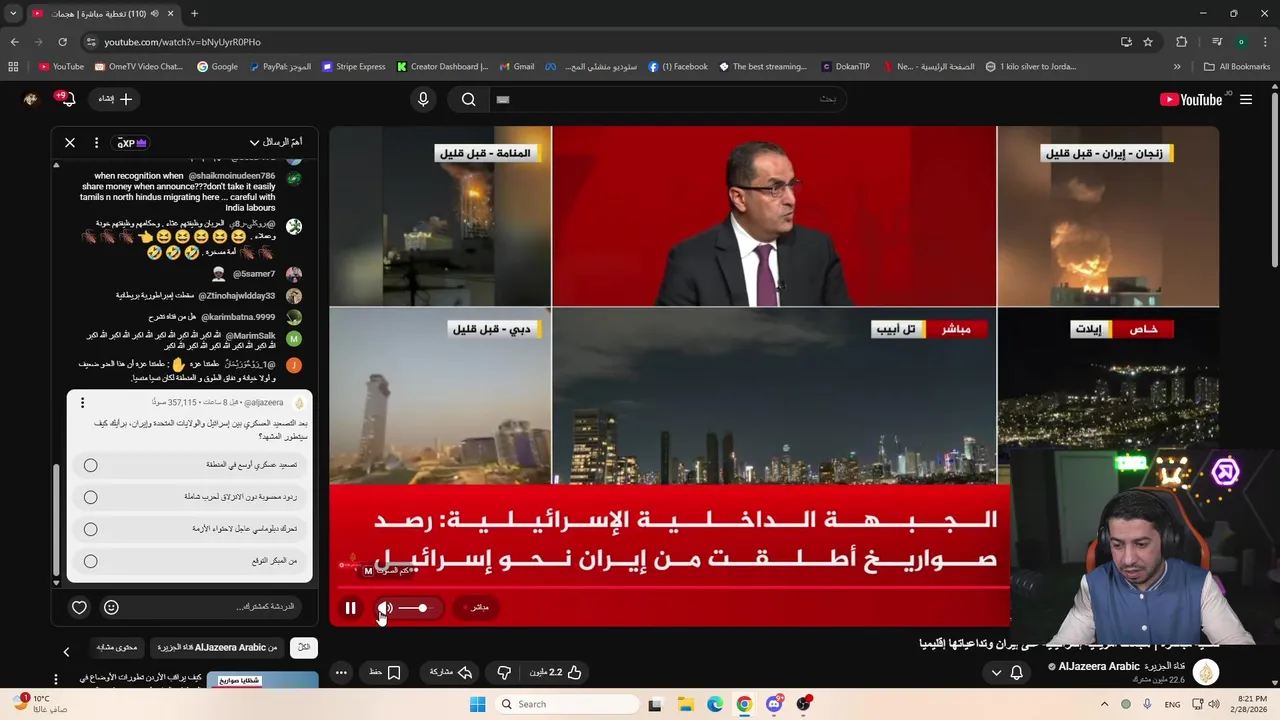Bookmark this page with star icon
The width and height of the screenshot is (1280, 720).
1148,42
